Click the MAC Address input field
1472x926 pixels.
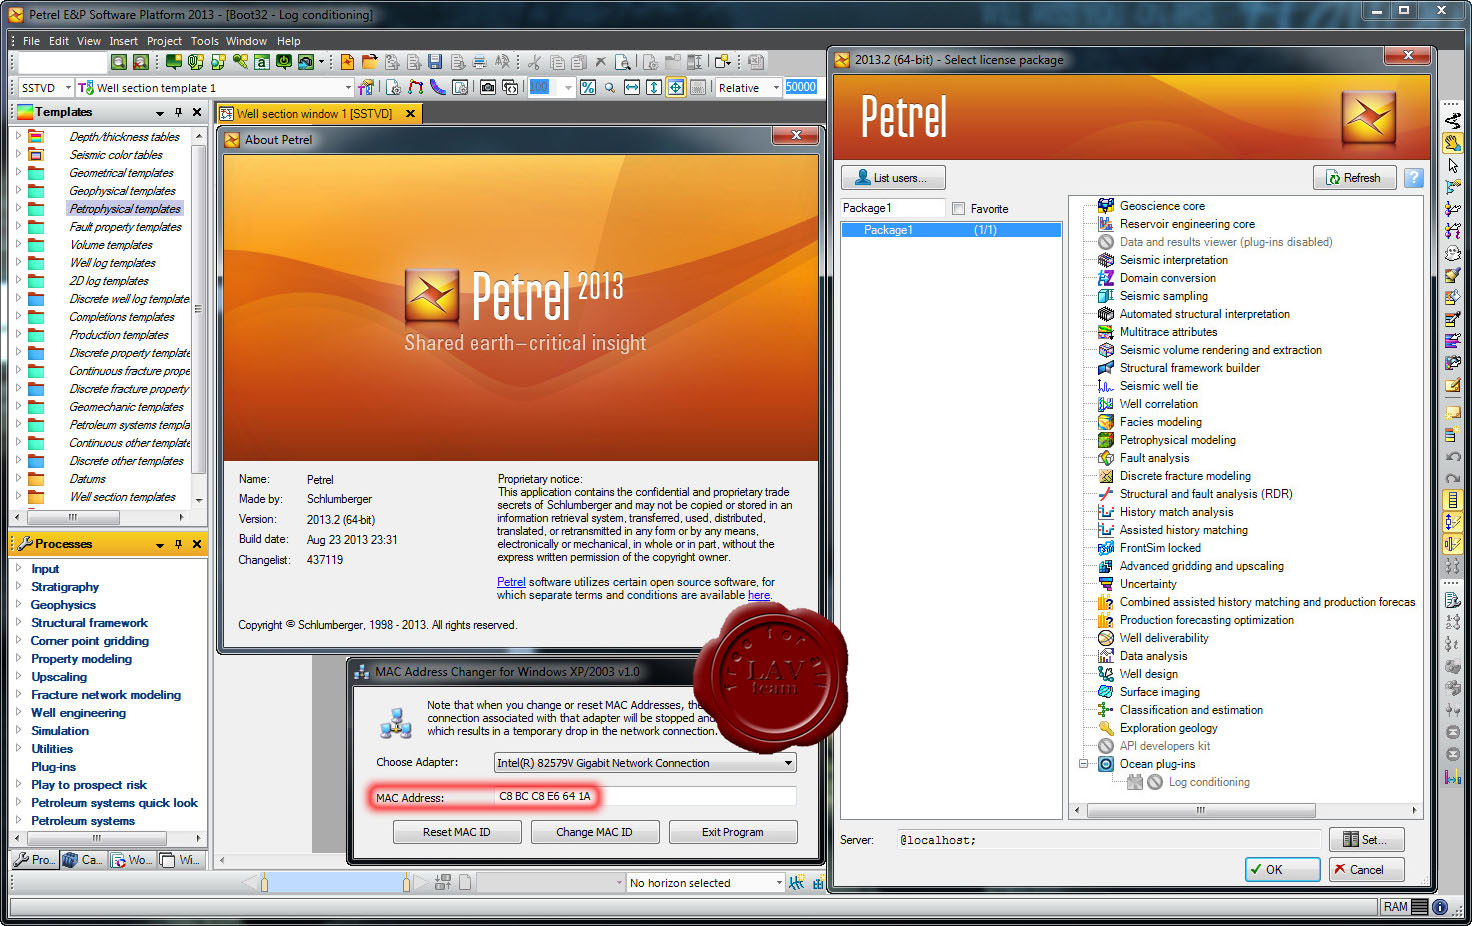tap(646, 796)
